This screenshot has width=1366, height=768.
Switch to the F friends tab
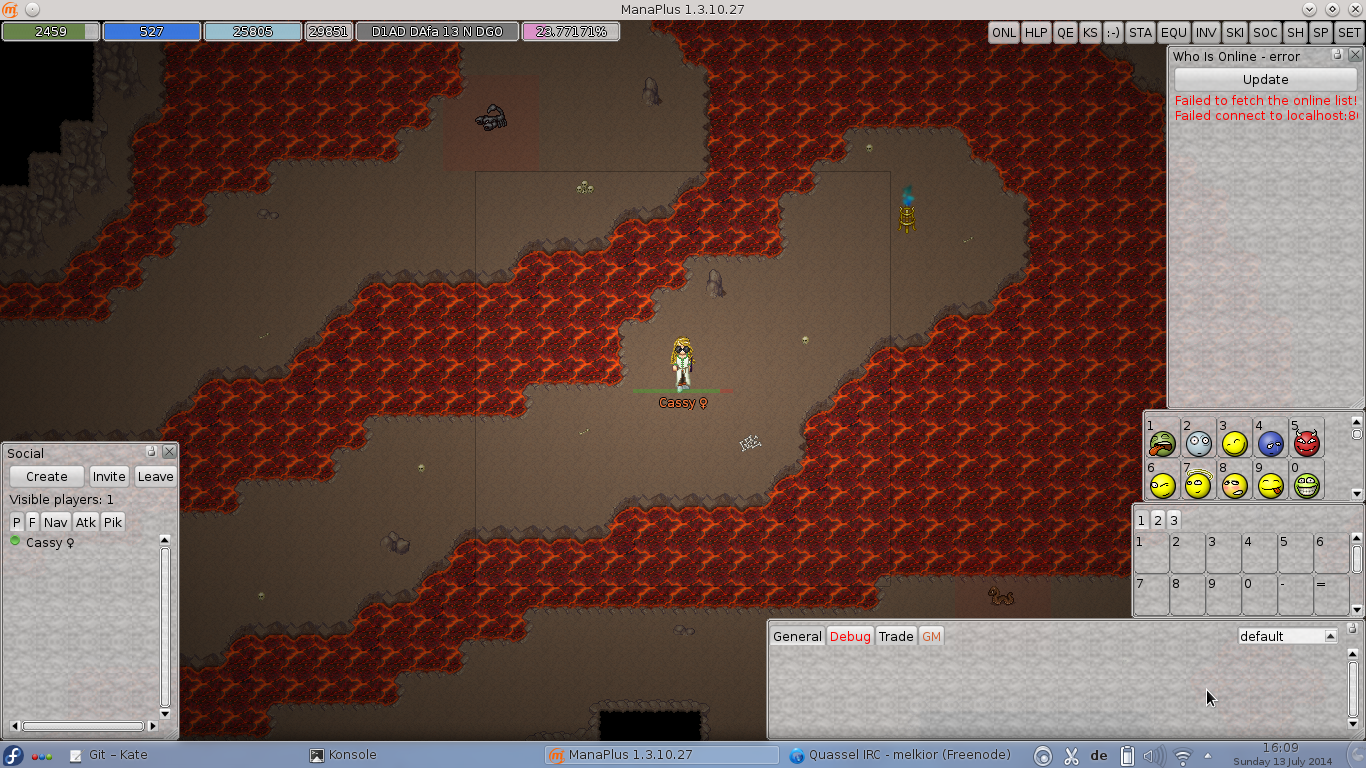click(32, 522)
